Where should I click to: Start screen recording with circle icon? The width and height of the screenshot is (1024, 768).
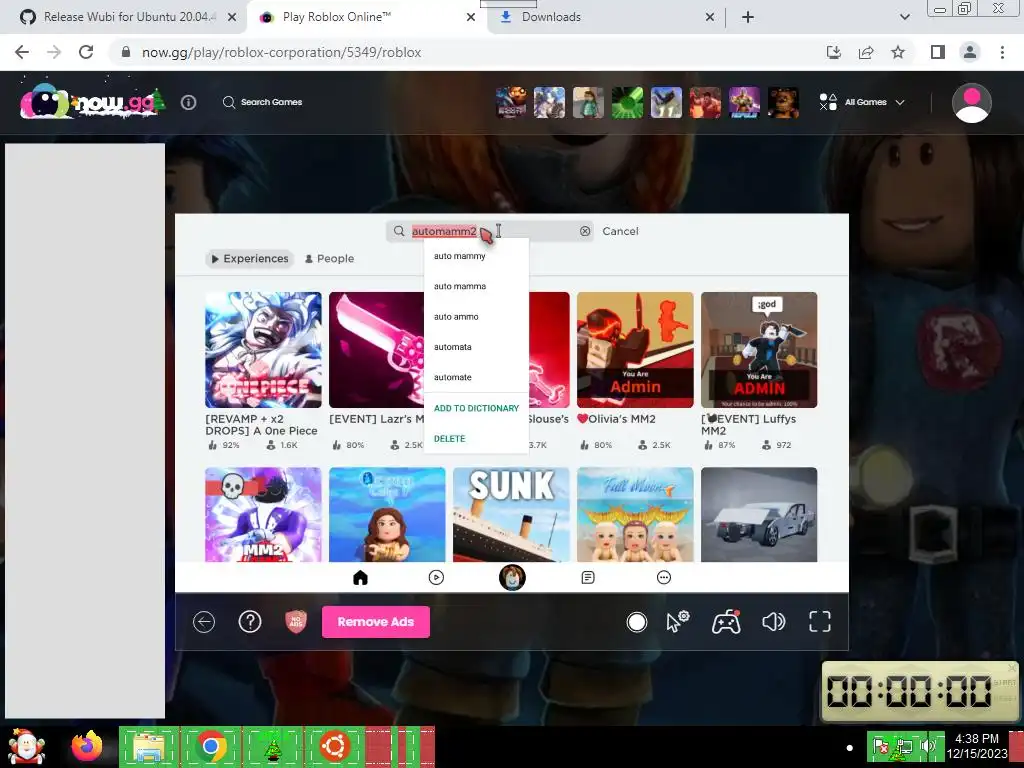tap(636, 622)
